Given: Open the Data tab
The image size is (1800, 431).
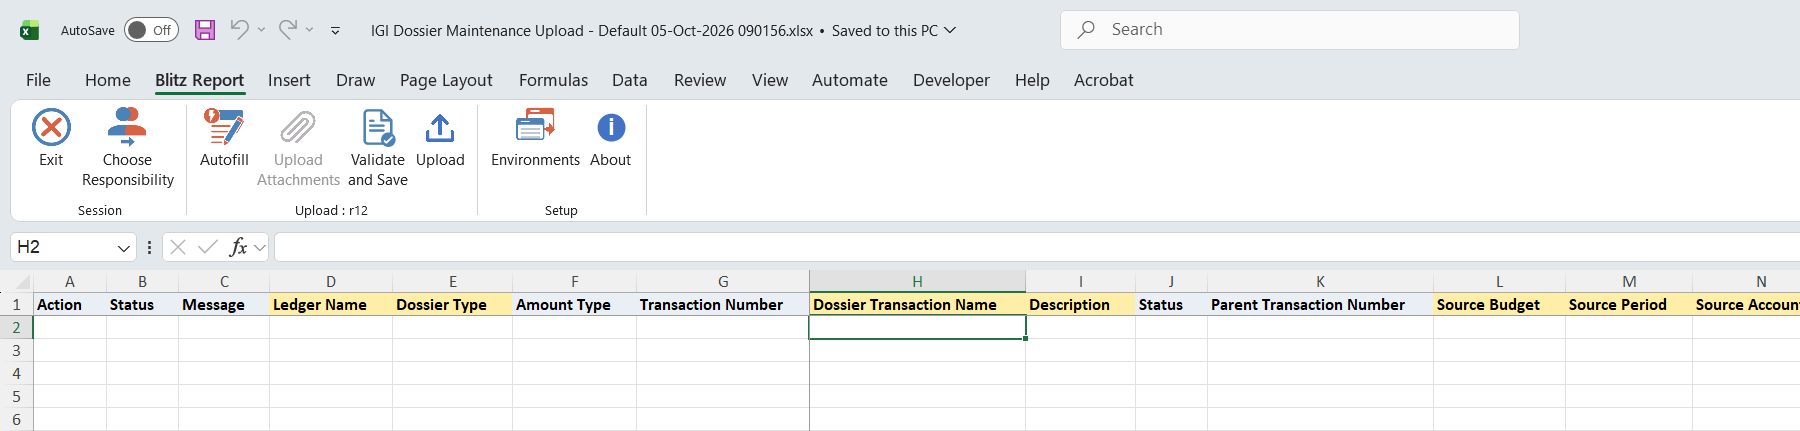Looking at the screenshot, I should pyautogui.click(x=630, y=80).
